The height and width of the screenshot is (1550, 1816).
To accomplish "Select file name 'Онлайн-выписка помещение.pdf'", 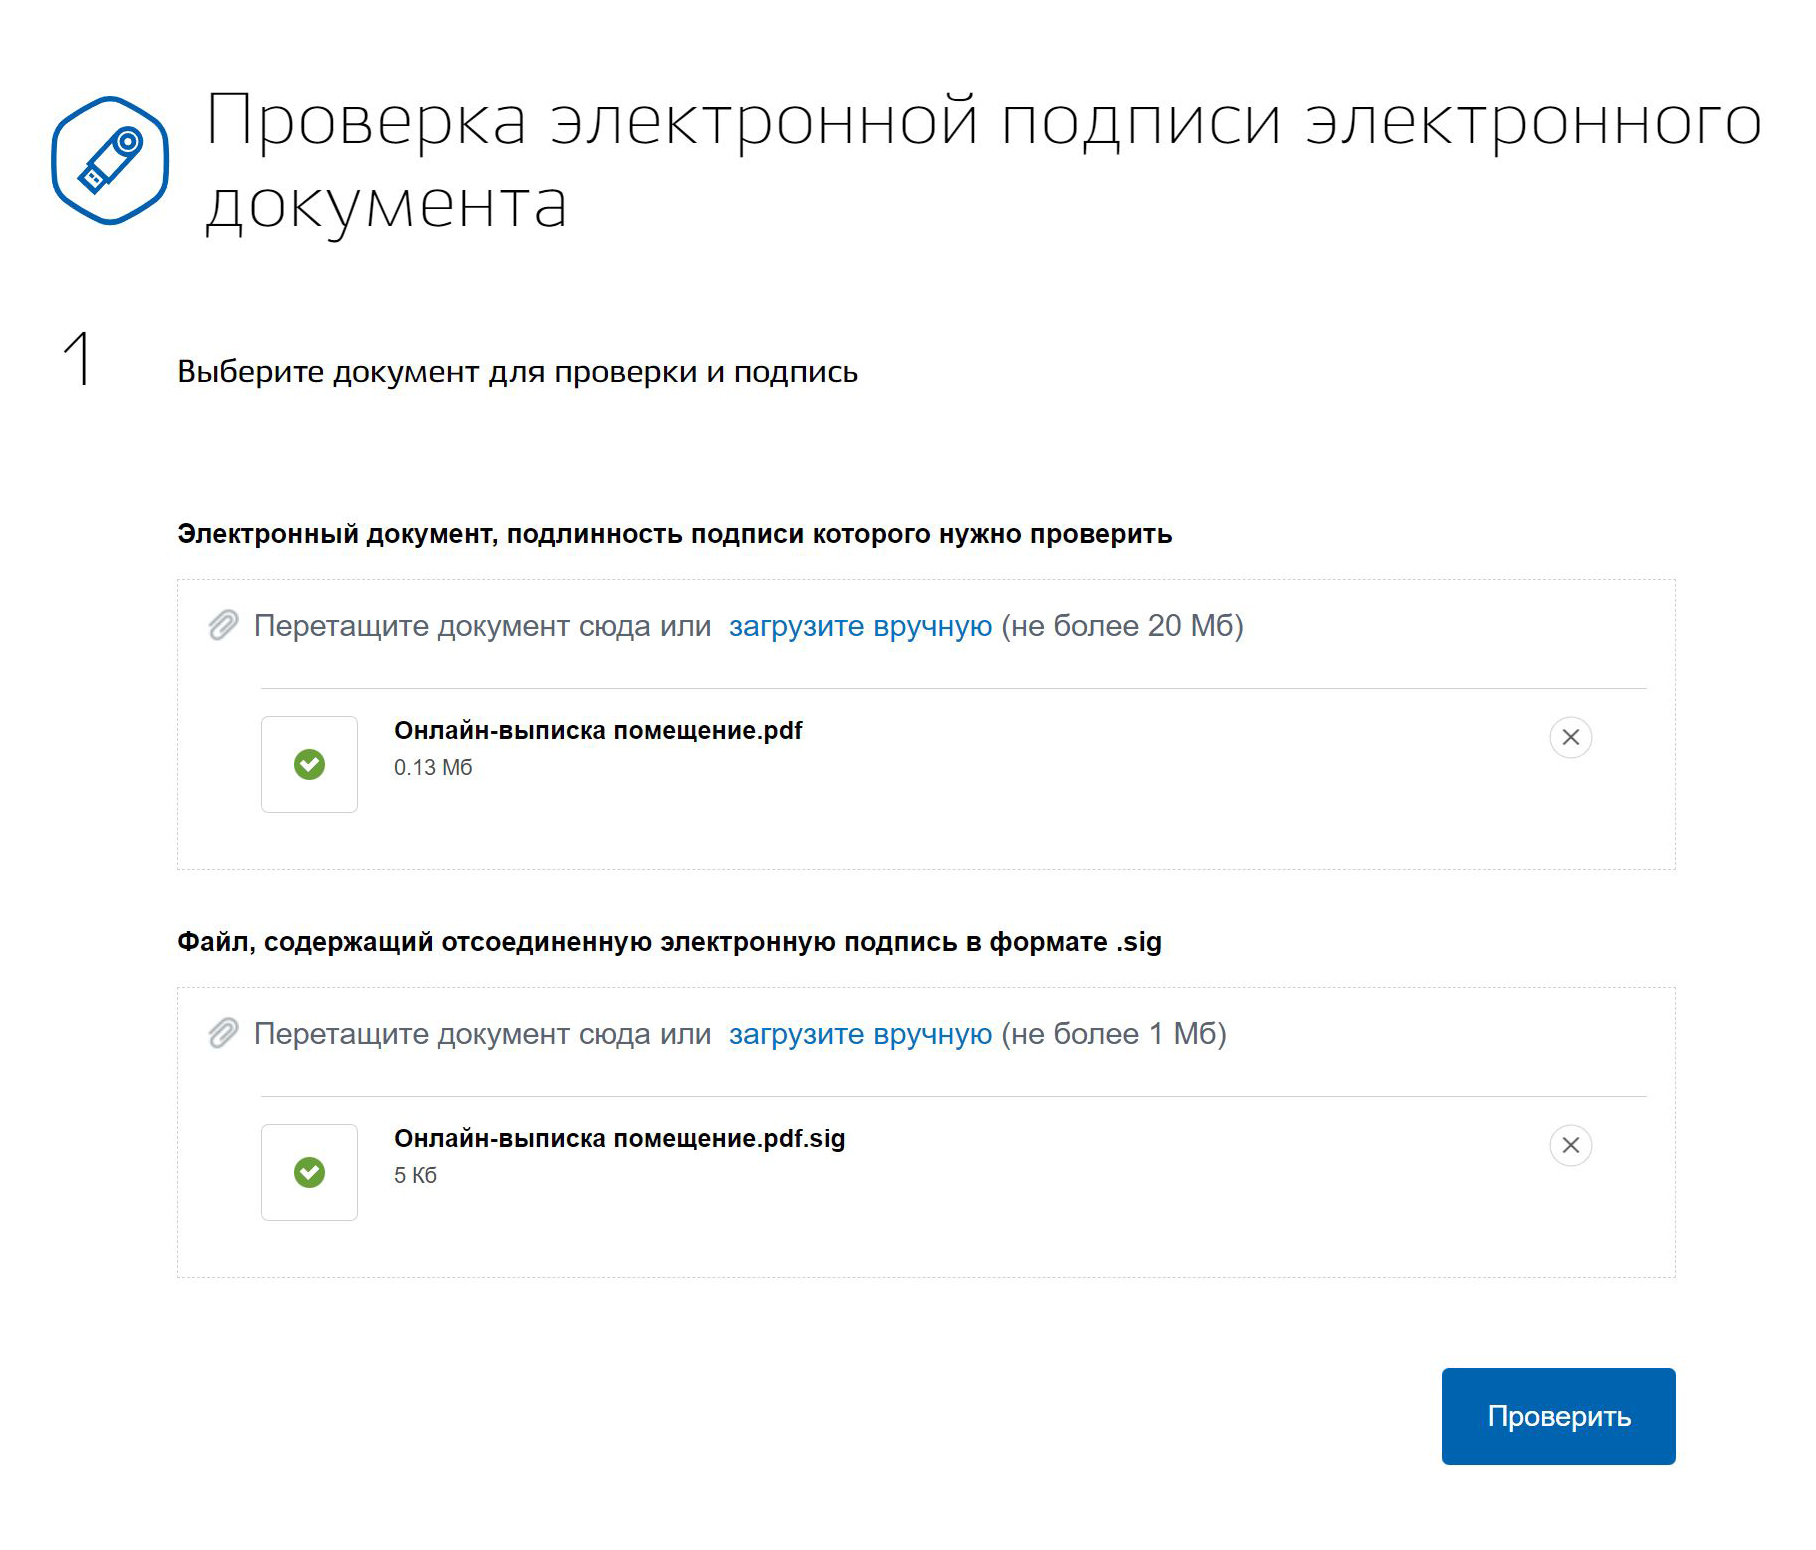I will [x=598, y=731].
